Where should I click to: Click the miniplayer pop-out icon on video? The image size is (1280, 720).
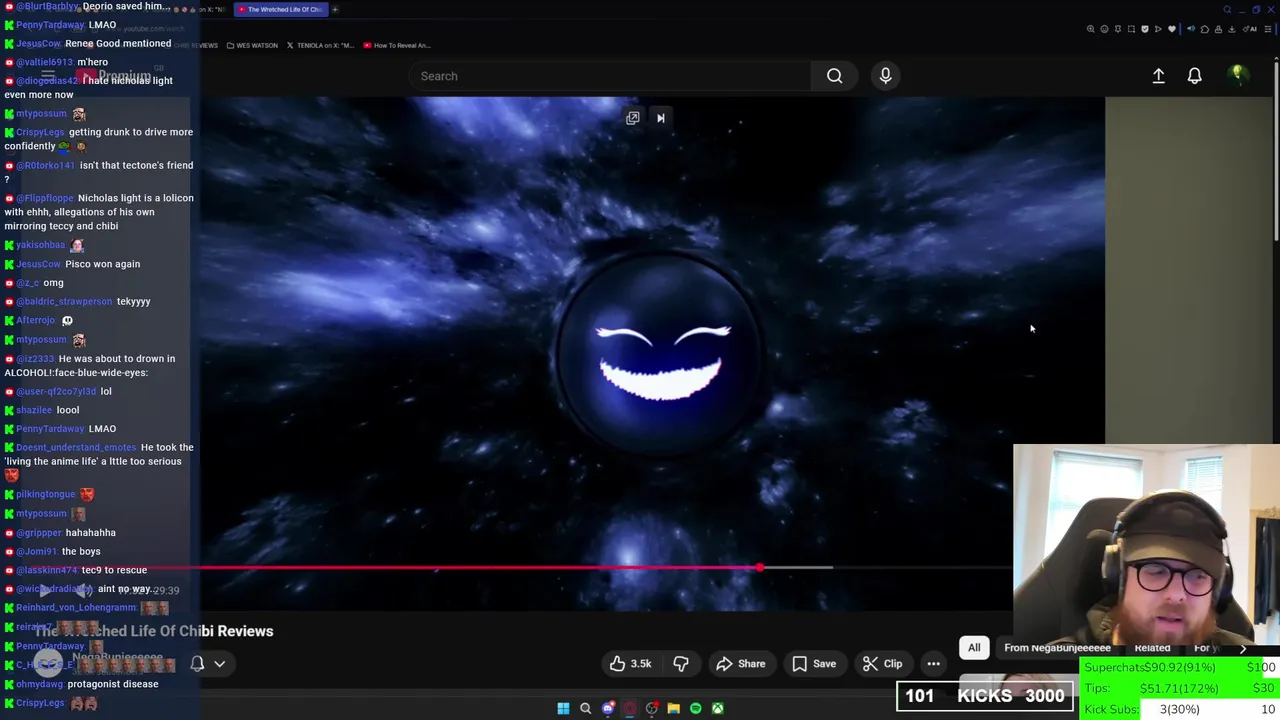coord(632,118)
